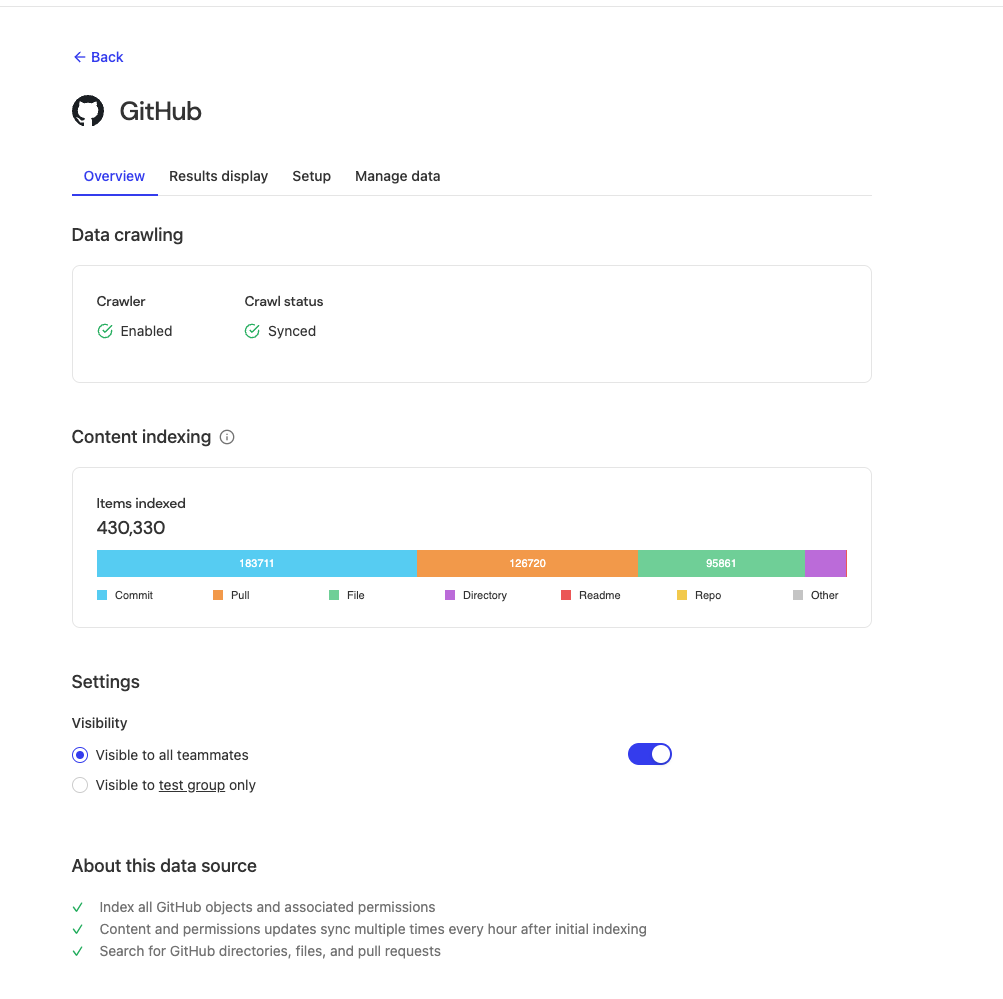Screen dimensions: 1003x999
Task: Click the Pull legend color square
Action: pos(218,595)
